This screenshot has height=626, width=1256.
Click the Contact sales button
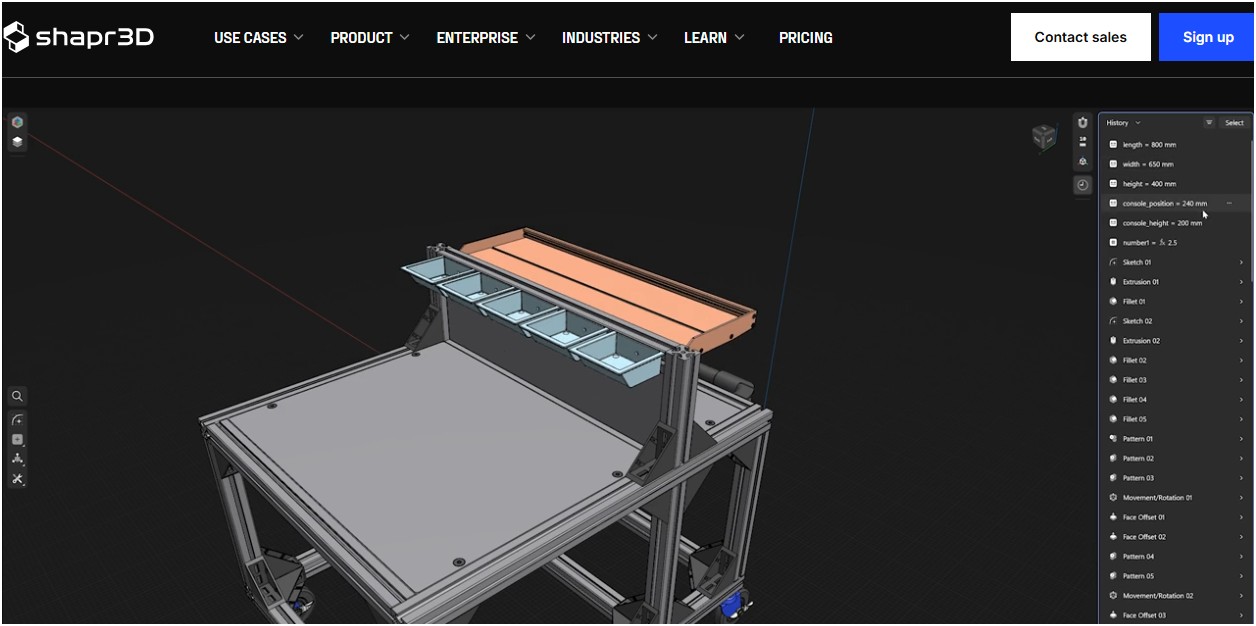[x=1080, y=37]
